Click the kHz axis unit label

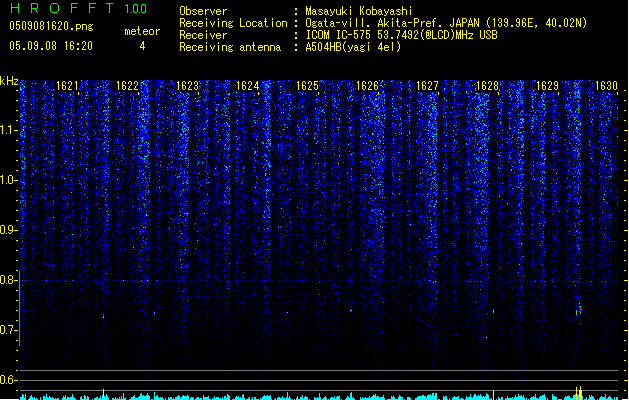[9, 81]
